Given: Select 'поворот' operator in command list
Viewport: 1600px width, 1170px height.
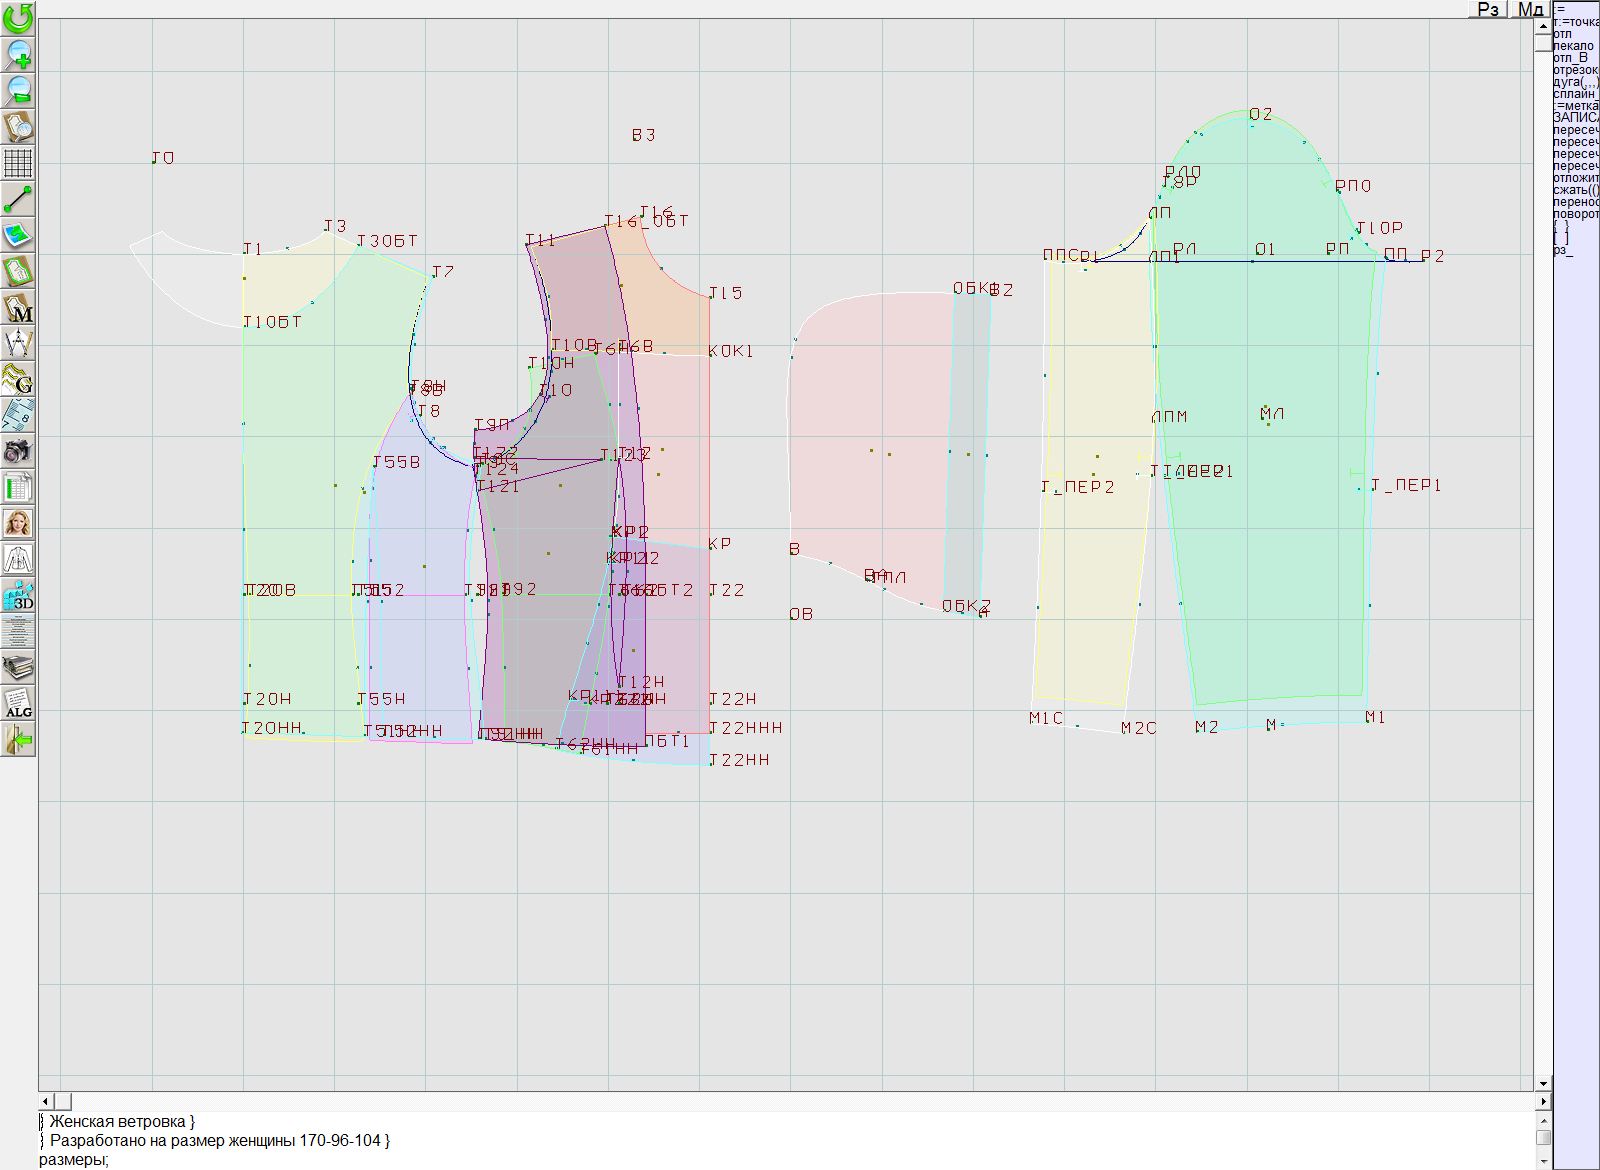Looking at the screenshot, I should (x=1575, y=214).
